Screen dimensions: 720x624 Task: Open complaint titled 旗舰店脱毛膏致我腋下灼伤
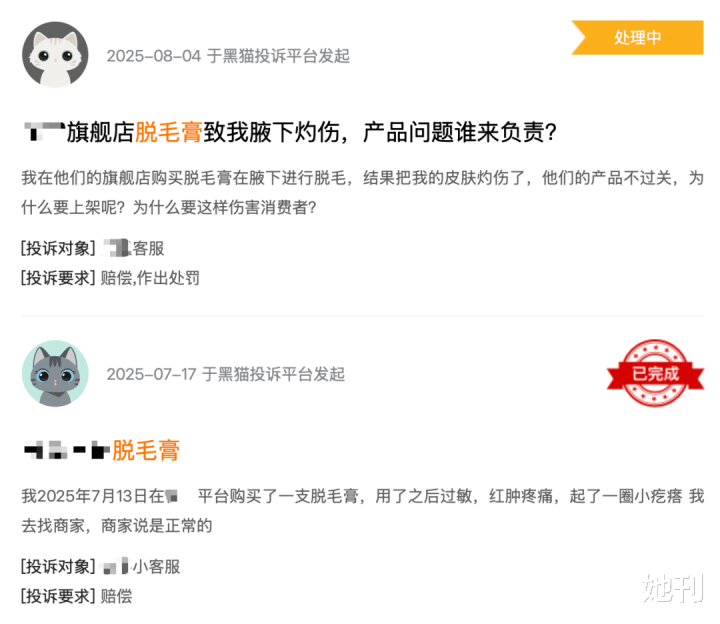[x=291, y=132]
